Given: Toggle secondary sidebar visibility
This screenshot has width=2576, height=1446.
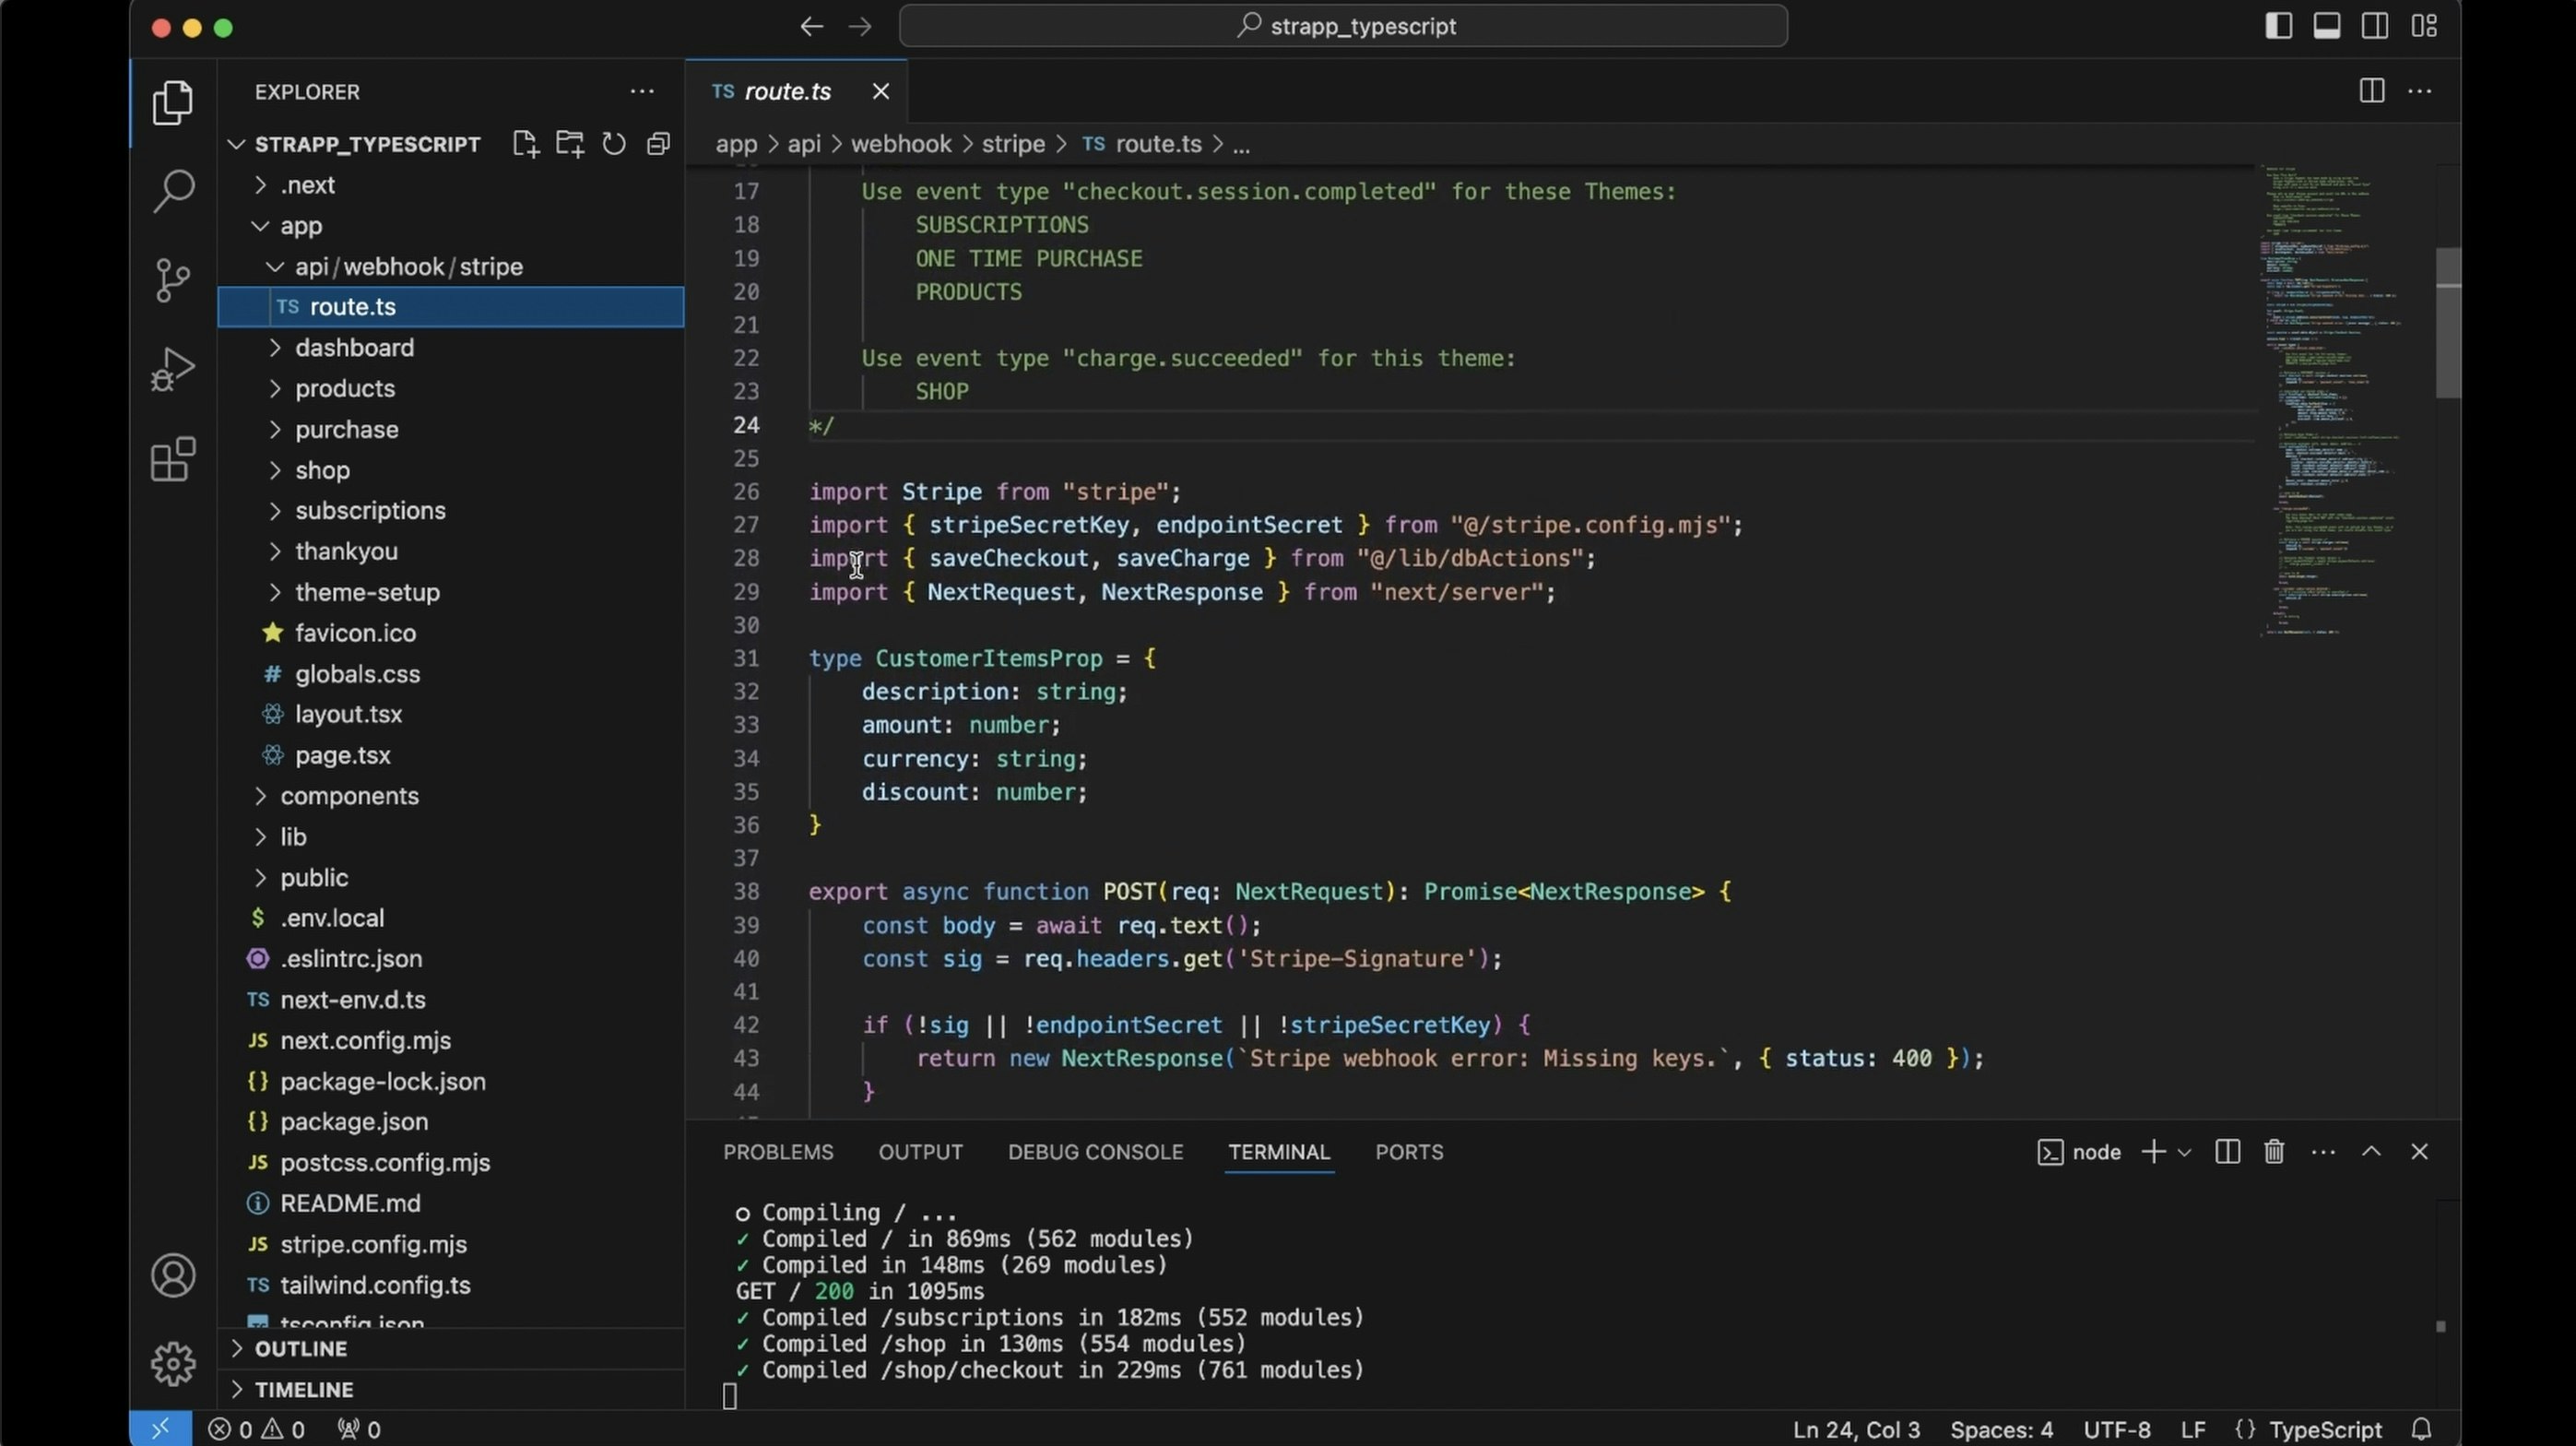Looking at the screenshot, I should pos(2375,26).
